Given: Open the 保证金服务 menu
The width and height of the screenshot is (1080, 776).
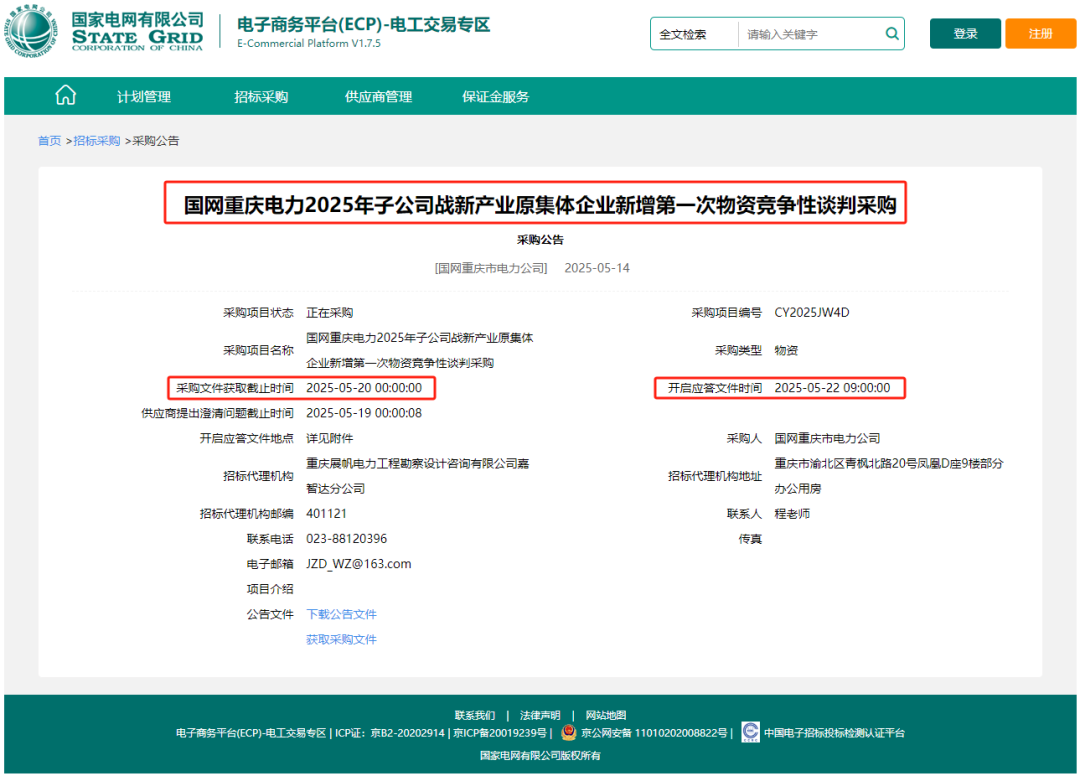Looking at the screenshot, I should [x=495, y=97].
